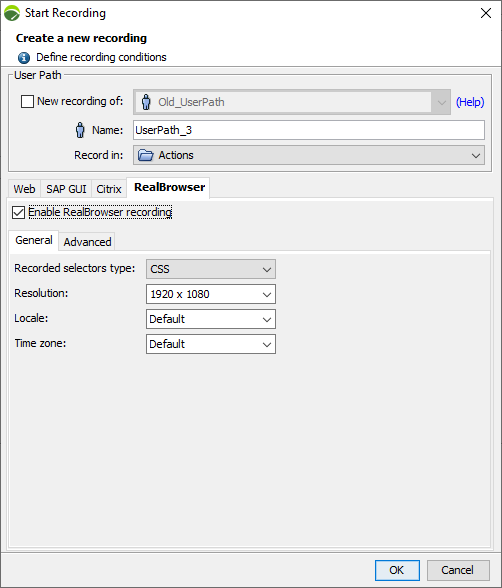Open the Time zone dropdown
The image size is (502, 588).
(x=211, y=344)
